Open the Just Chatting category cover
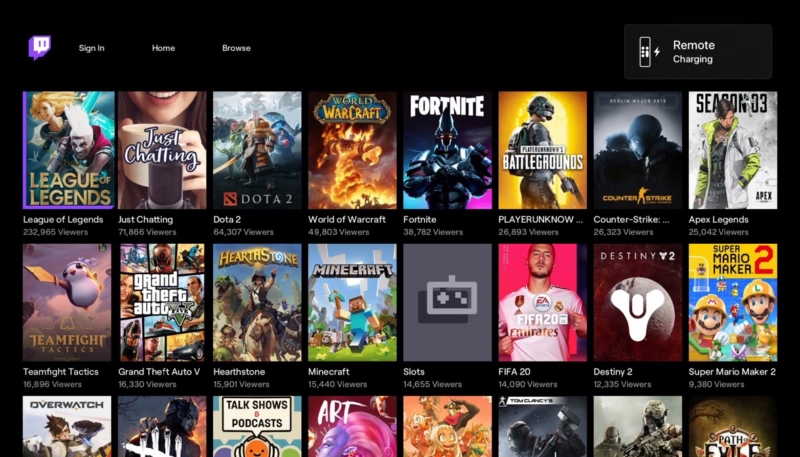This screenshot has height=457, width=800. [x=162, y=150]
